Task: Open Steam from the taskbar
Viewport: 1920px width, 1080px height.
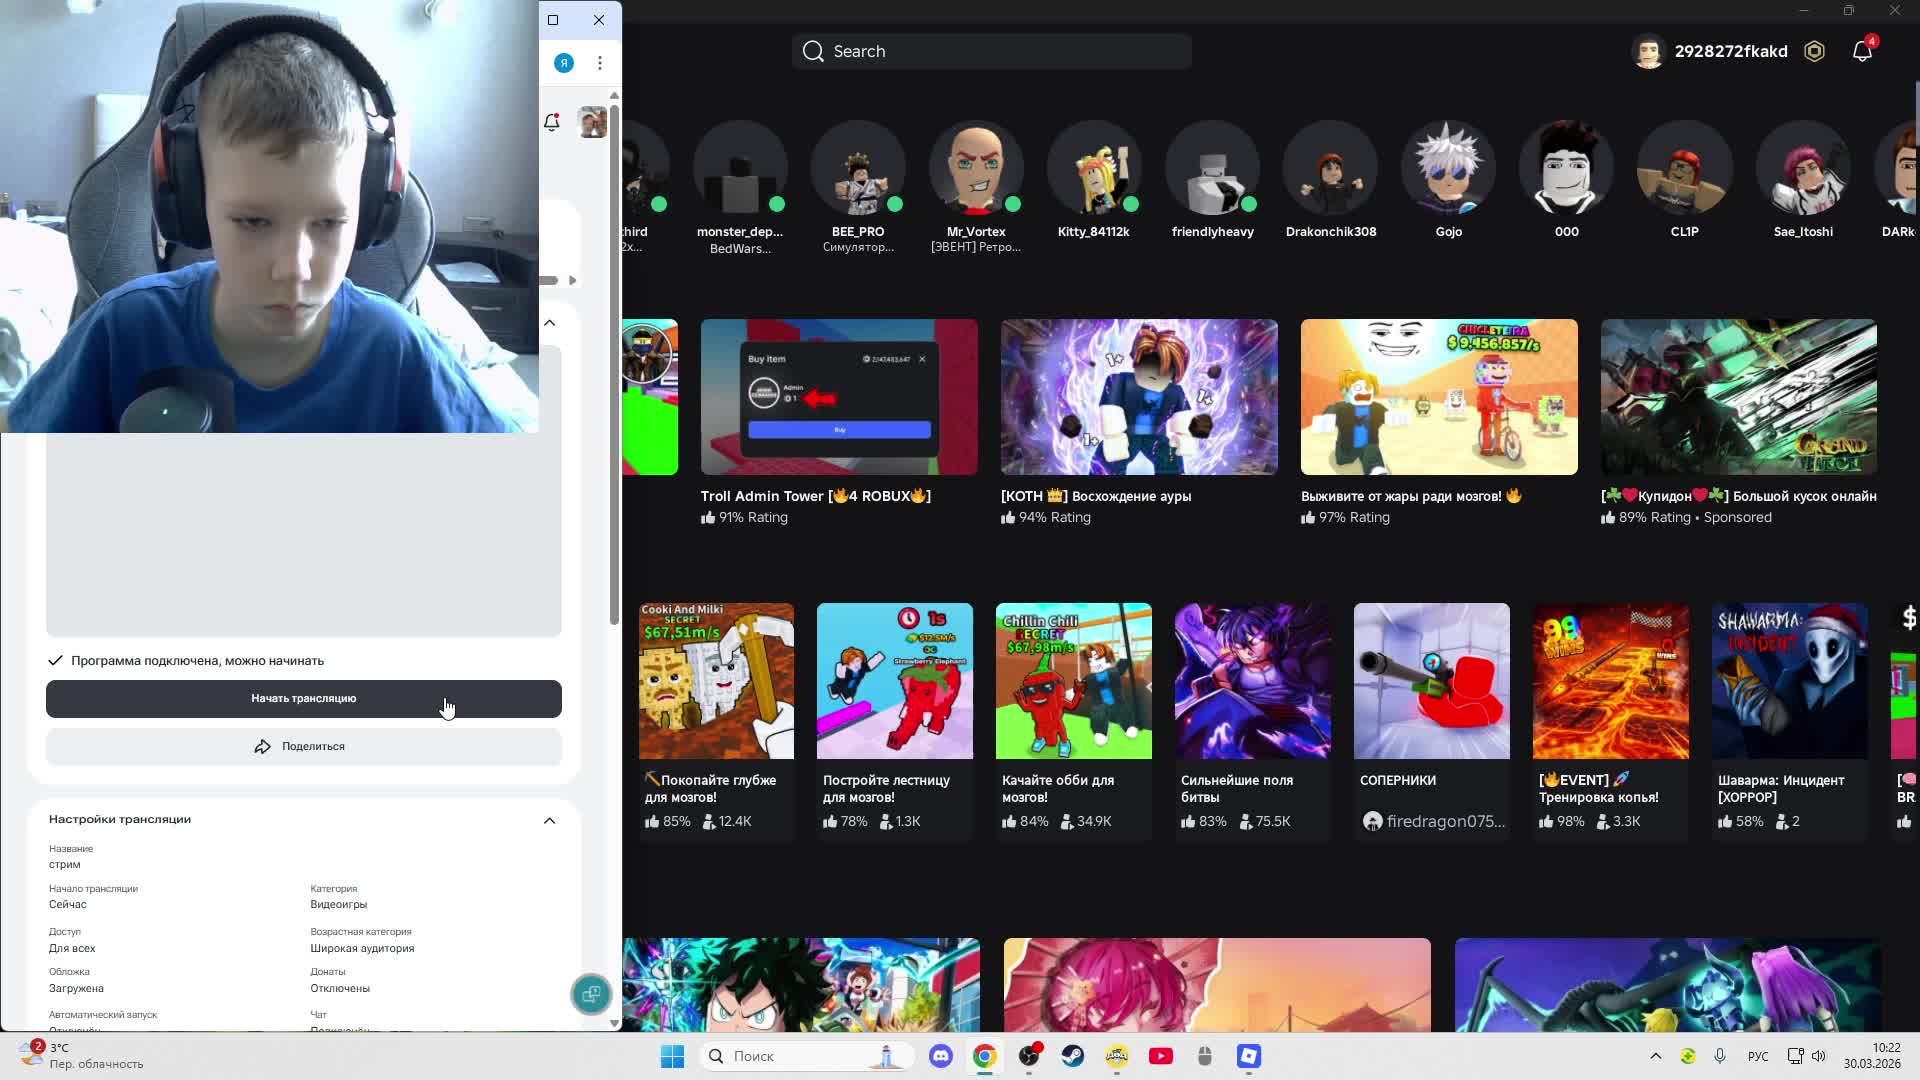Action: 1073,1056
